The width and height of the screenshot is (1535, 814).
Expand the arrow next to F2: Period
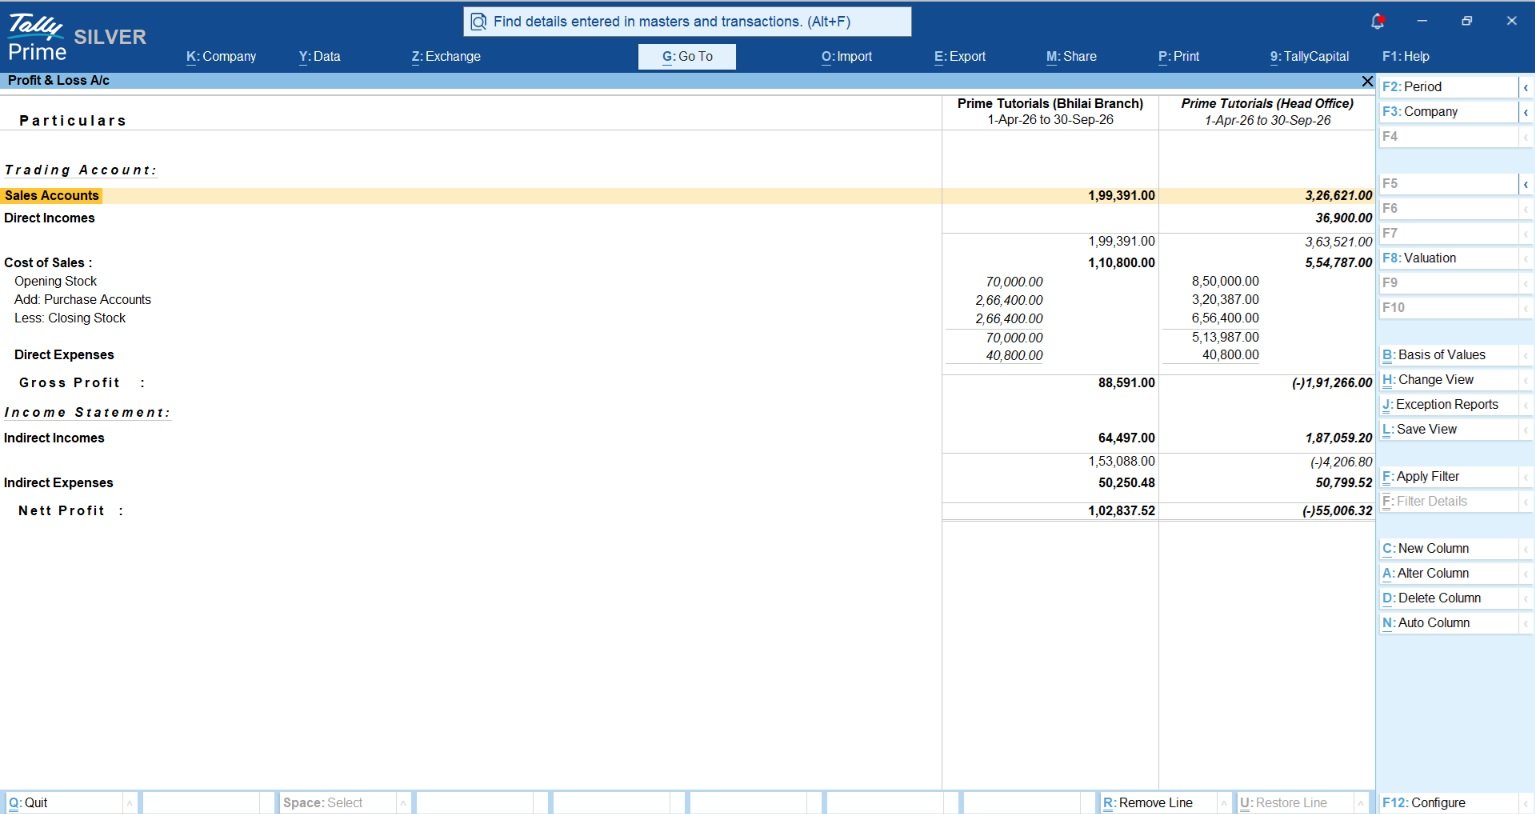point(1526,87)
